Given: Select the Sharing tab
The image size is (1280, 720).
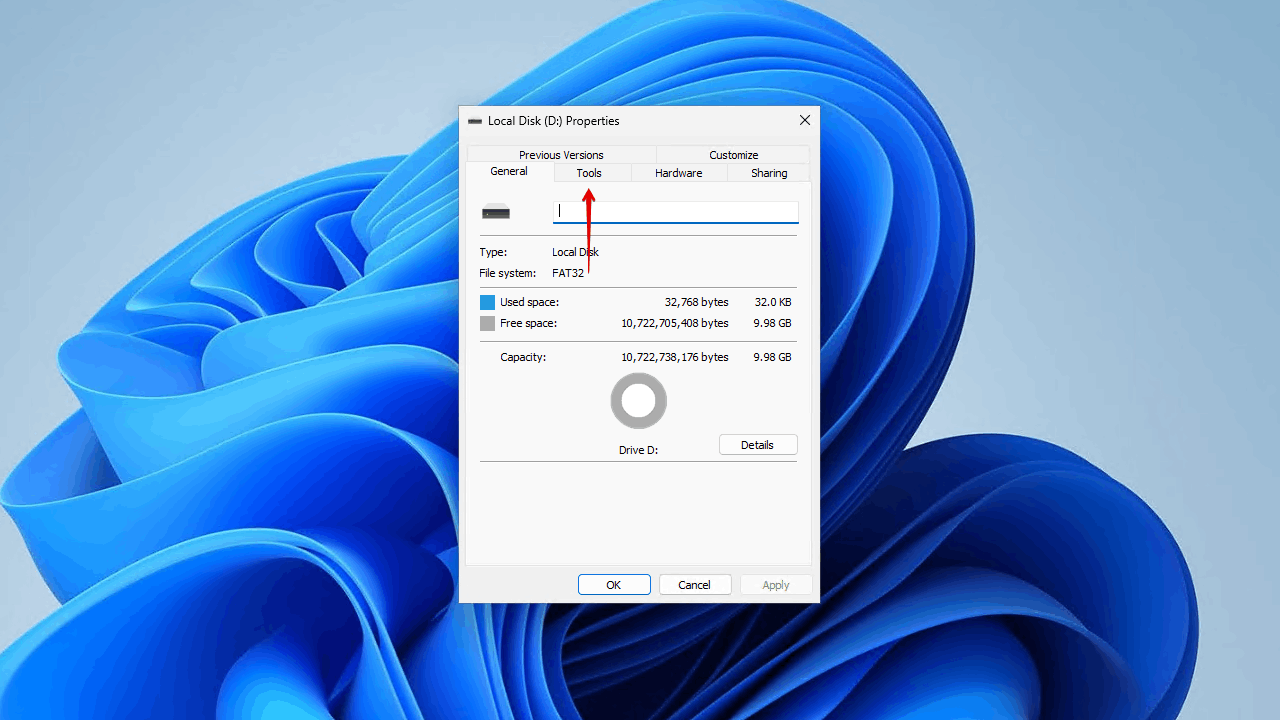Looking at the screenshot, I should click(769, 173).
